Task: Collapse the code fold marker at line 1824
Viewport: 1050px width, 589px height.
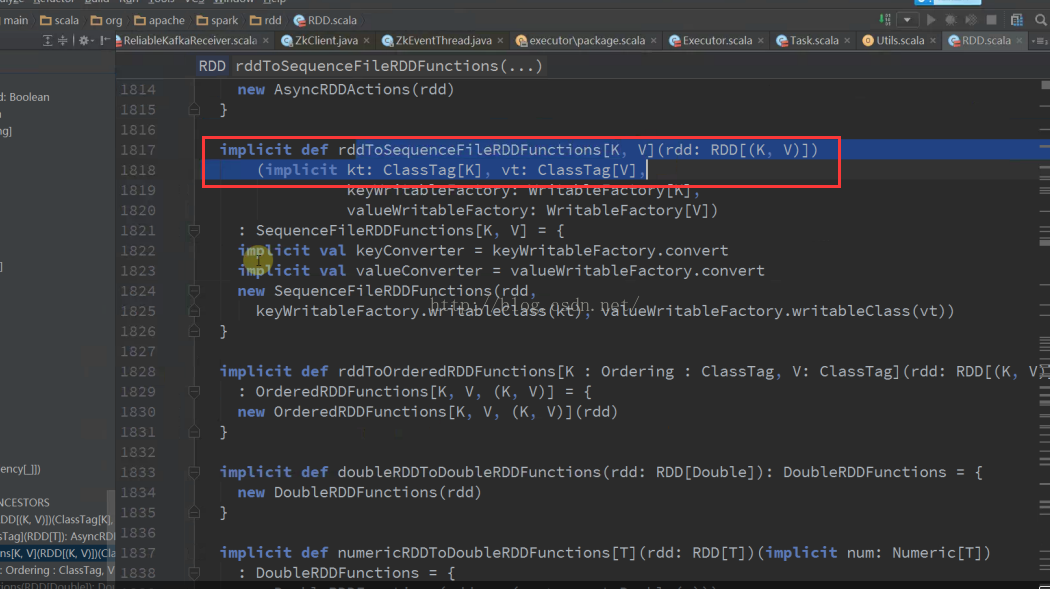Action: (194, 290)
